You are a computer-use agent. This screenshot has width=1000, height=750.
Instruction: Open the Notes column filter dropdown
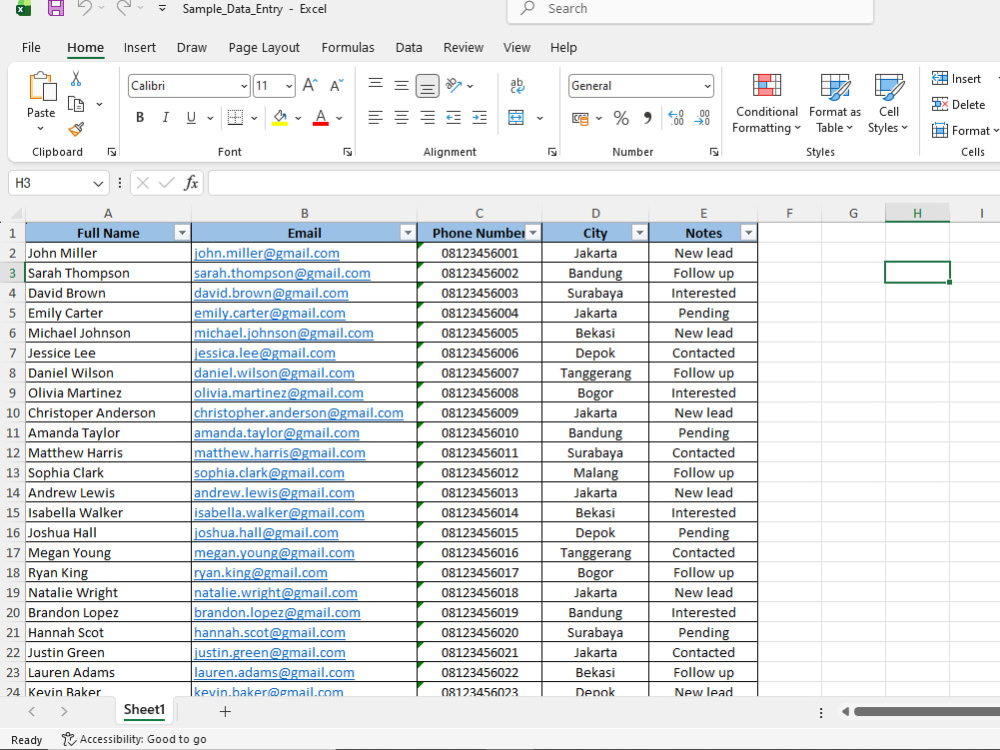coord(748,233)
